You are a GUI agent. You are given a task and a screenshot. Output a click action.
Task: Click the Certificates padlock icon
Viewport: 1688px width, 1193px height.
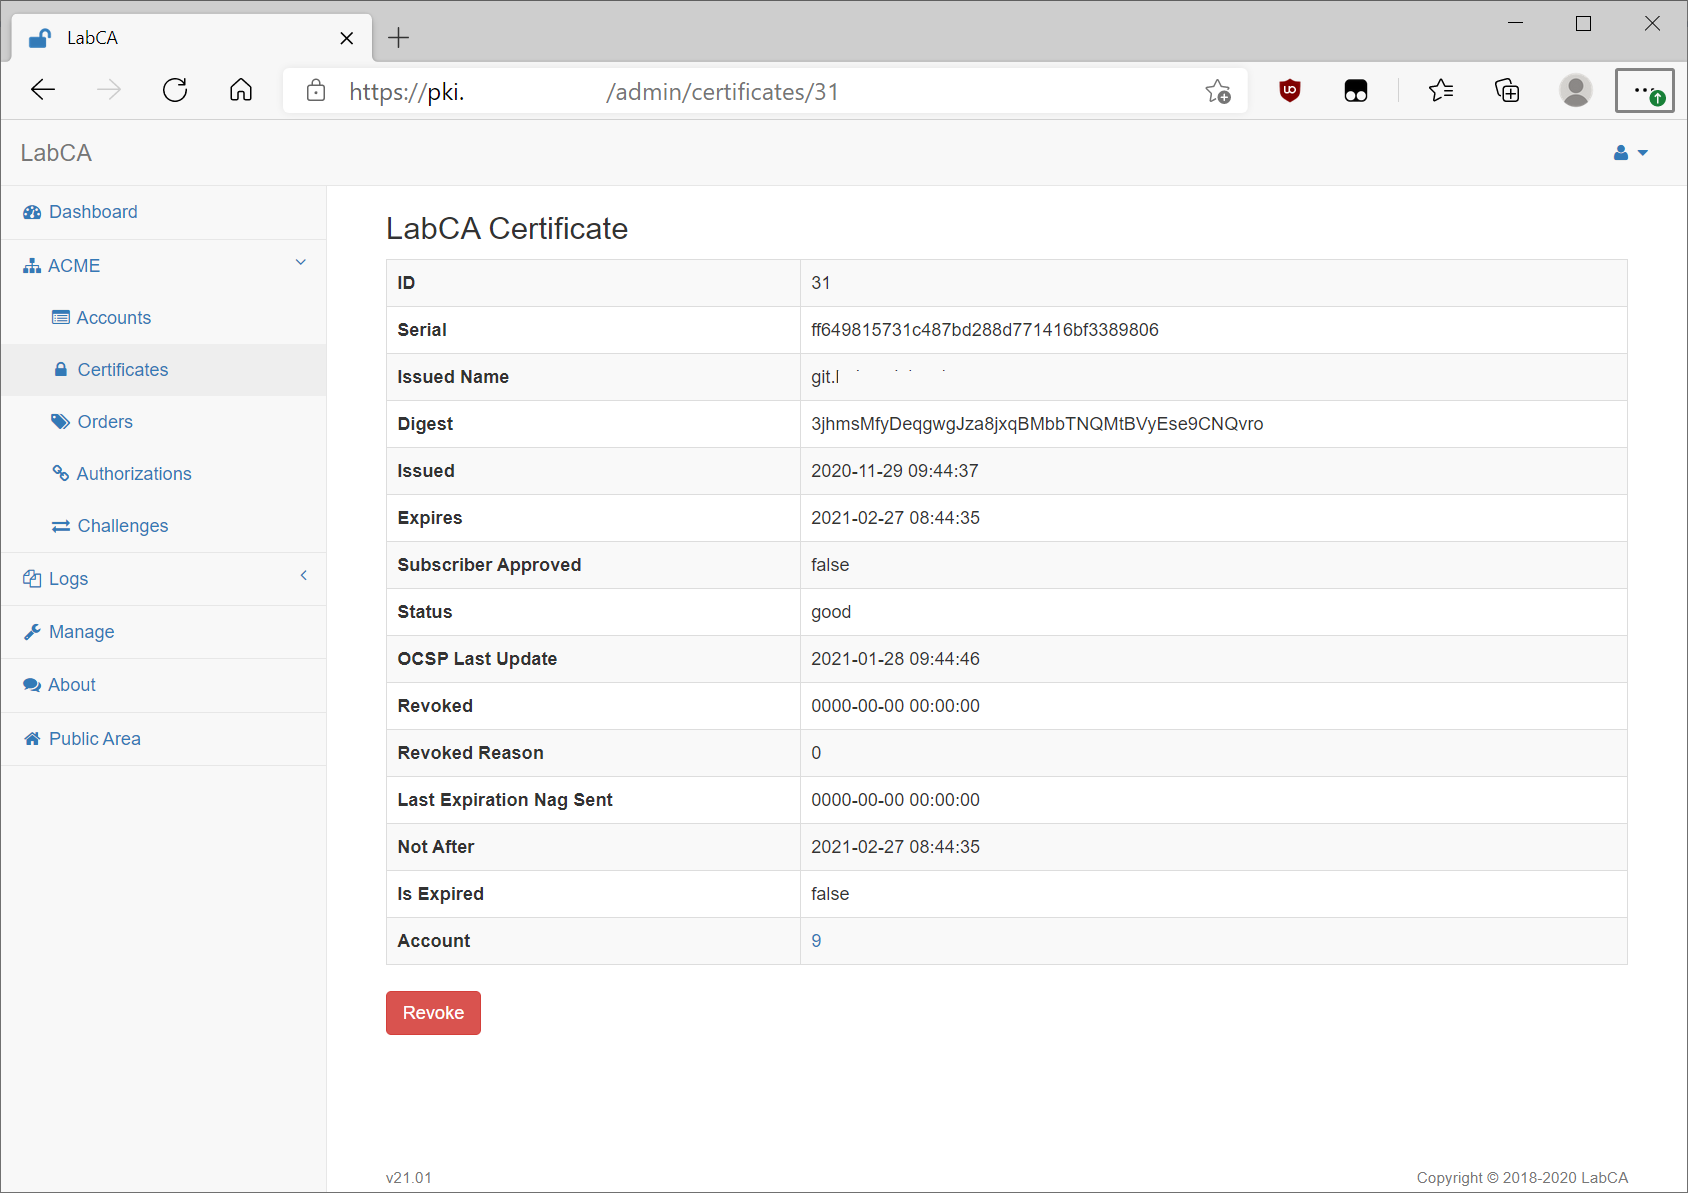(x=61, y=369)
